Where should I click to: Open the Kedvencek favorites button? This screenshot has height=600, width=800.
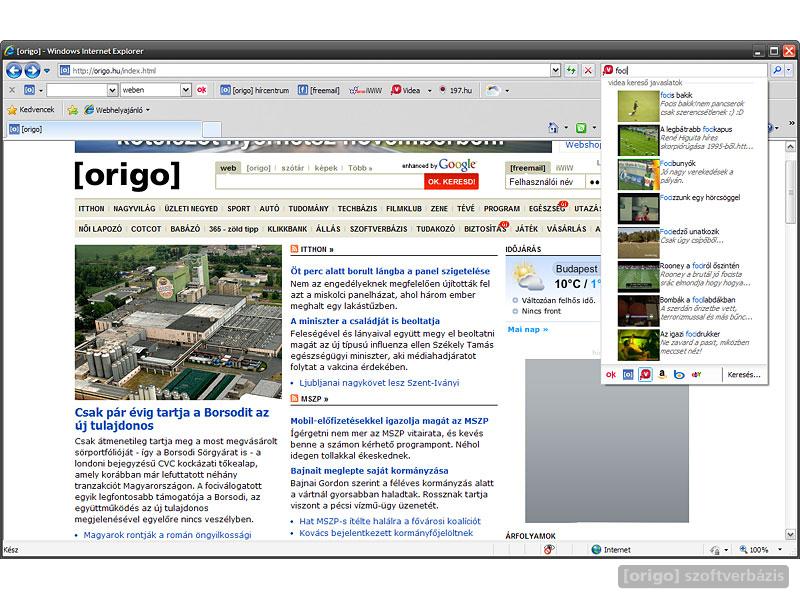tap(31, 110)
